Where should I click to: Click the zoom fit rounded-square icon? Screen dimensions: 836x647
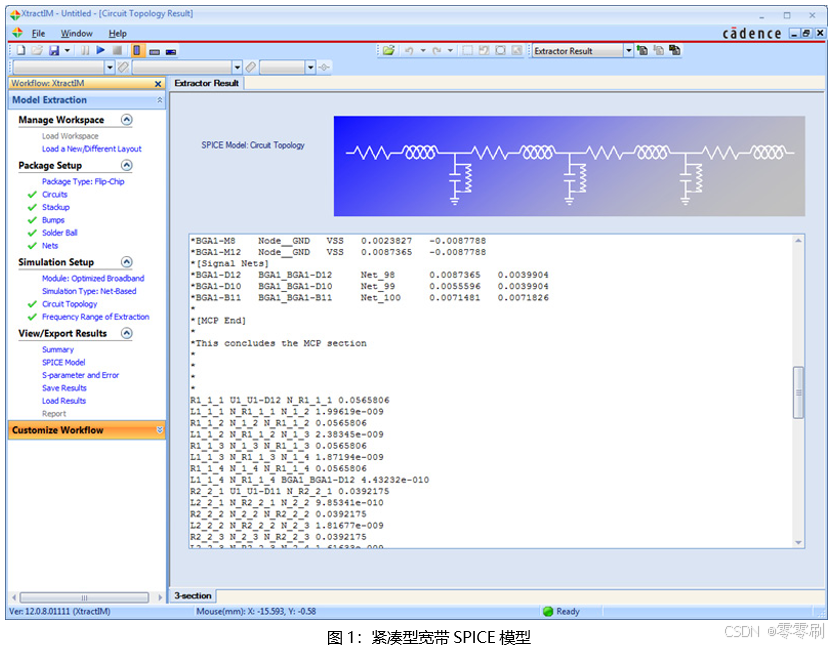[500, 51]
